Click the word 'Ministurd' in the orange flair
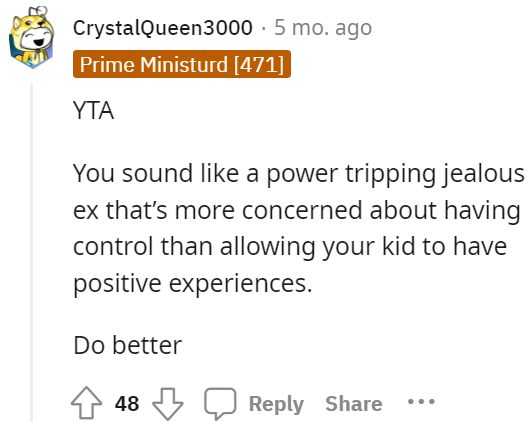The height and width of the screenshot is (422, 531). (x=184, y=64)
